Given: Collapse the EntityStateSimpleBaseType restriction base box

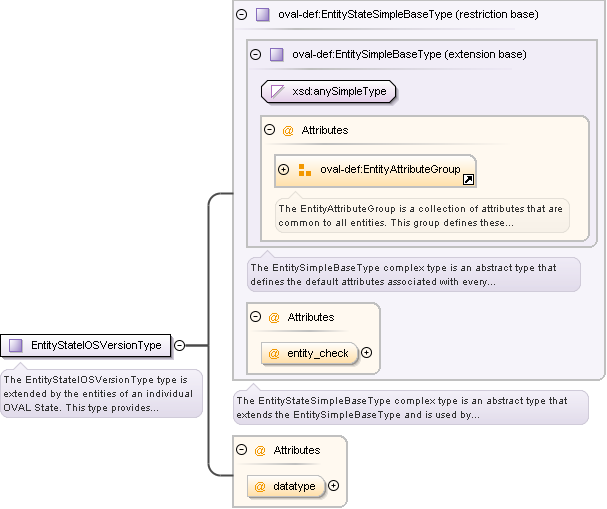Looking at the screenshot, I should coord(241,15).
